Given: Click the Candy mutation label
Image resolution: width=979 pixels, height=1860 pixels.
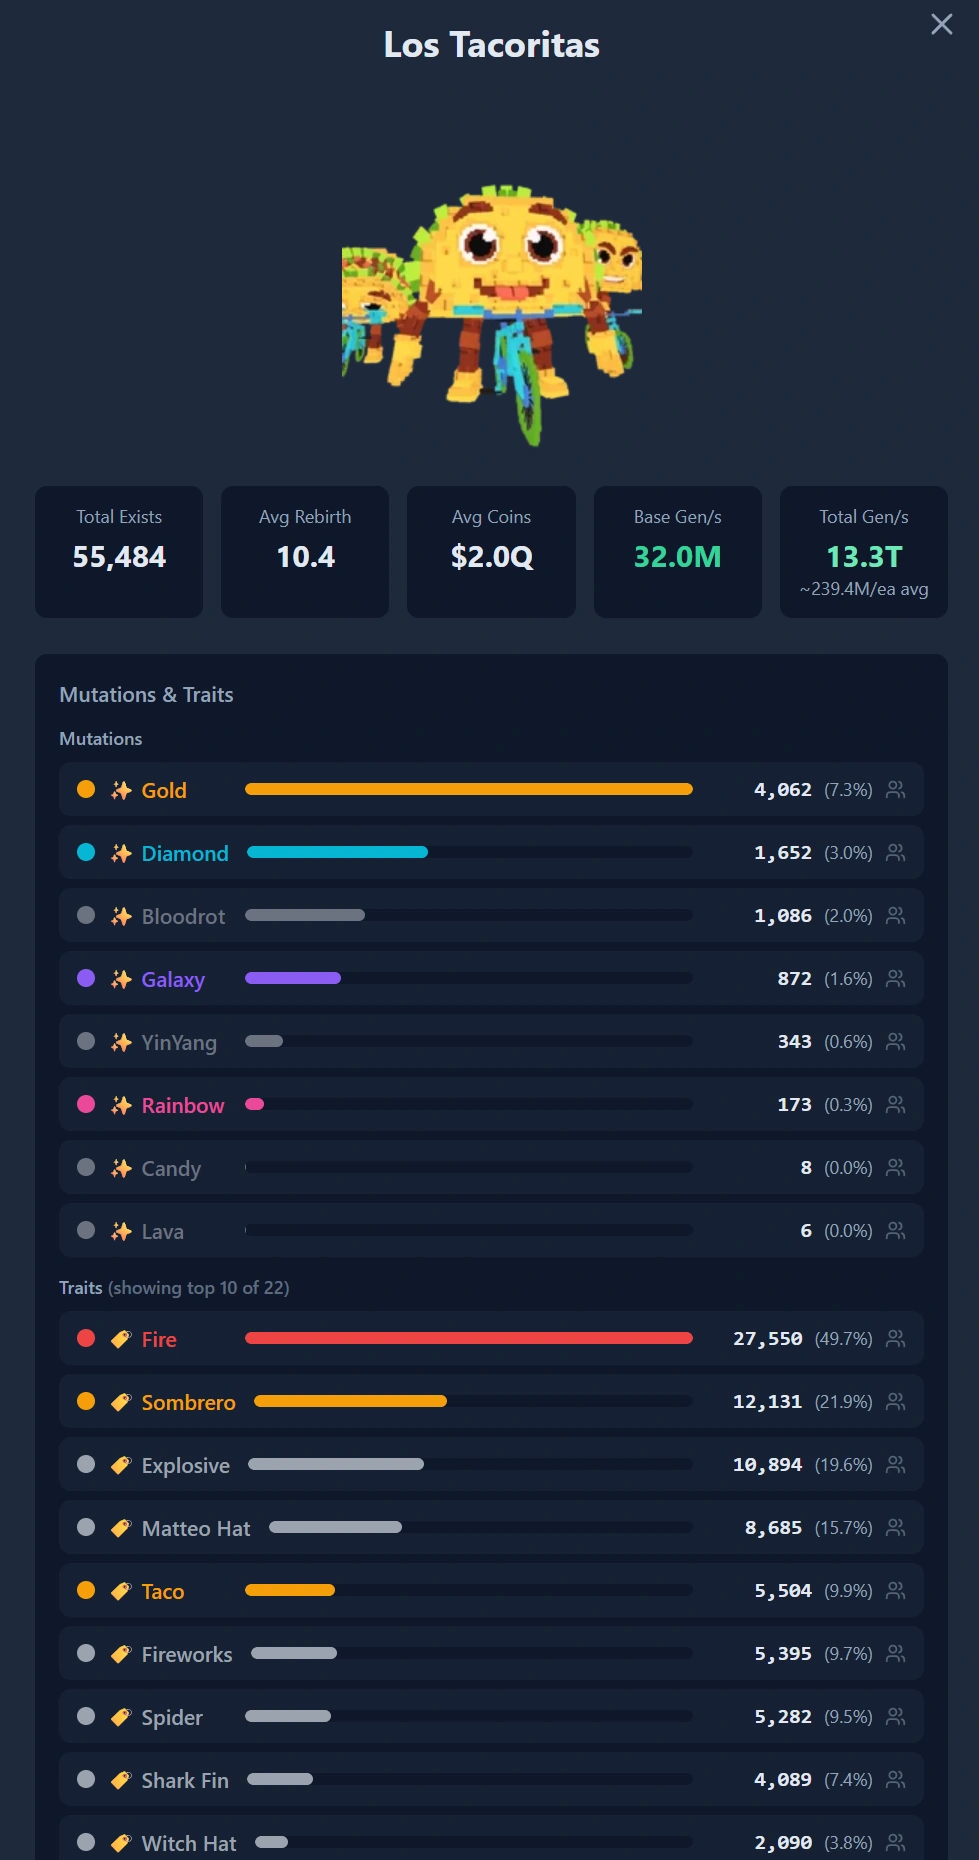Looking at the screenshot, I should [x=171, y=1168].
